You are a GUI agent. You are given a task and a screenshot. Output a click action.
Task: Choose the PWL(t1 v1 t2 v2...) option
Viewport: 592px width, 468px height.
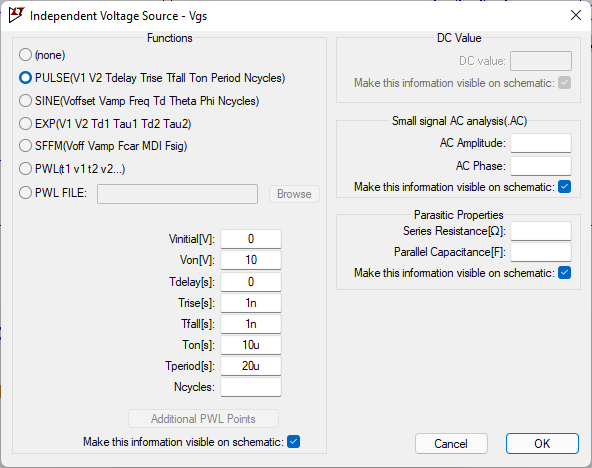click(25, 169)
